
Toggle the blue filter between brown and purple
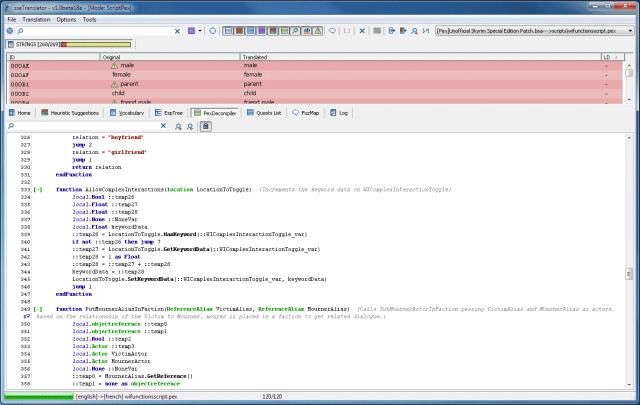(250, 31)
